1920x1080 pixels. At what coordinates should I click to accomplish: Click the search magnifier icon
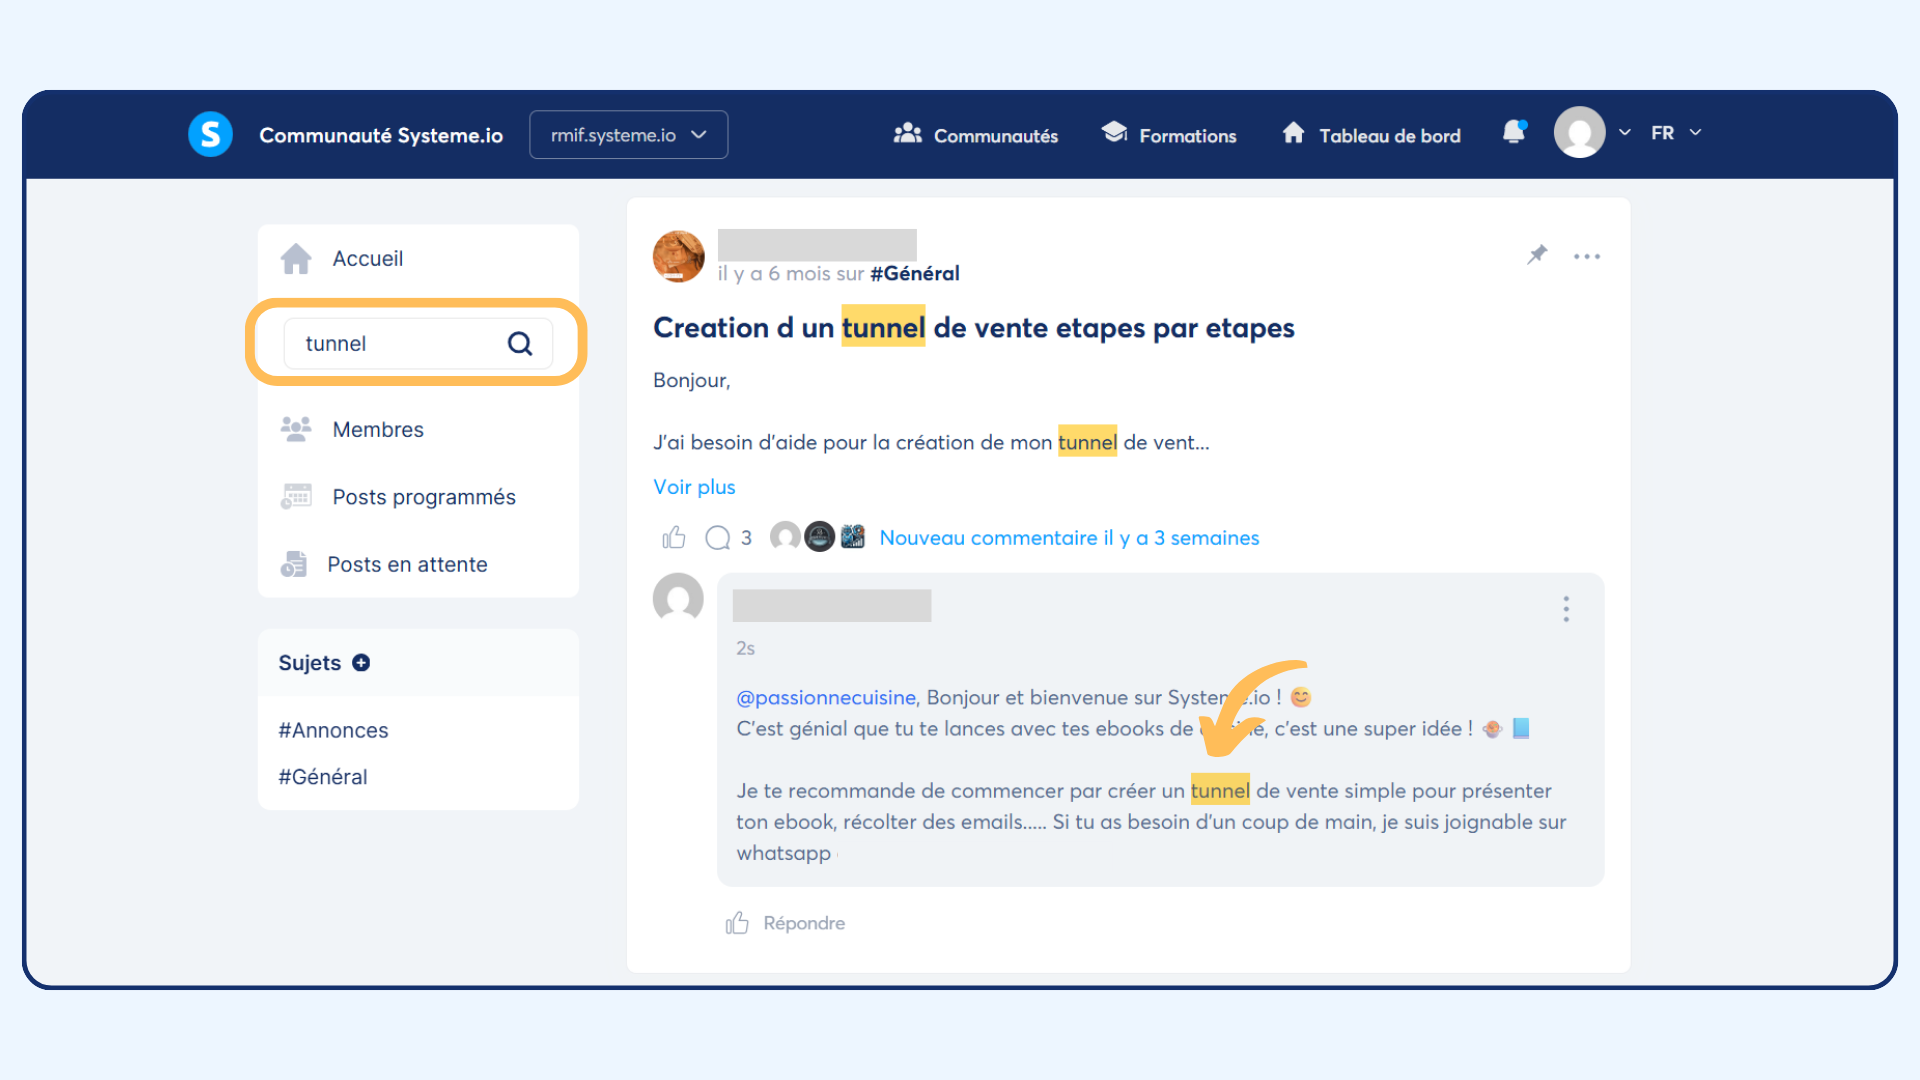click(520, 344)
